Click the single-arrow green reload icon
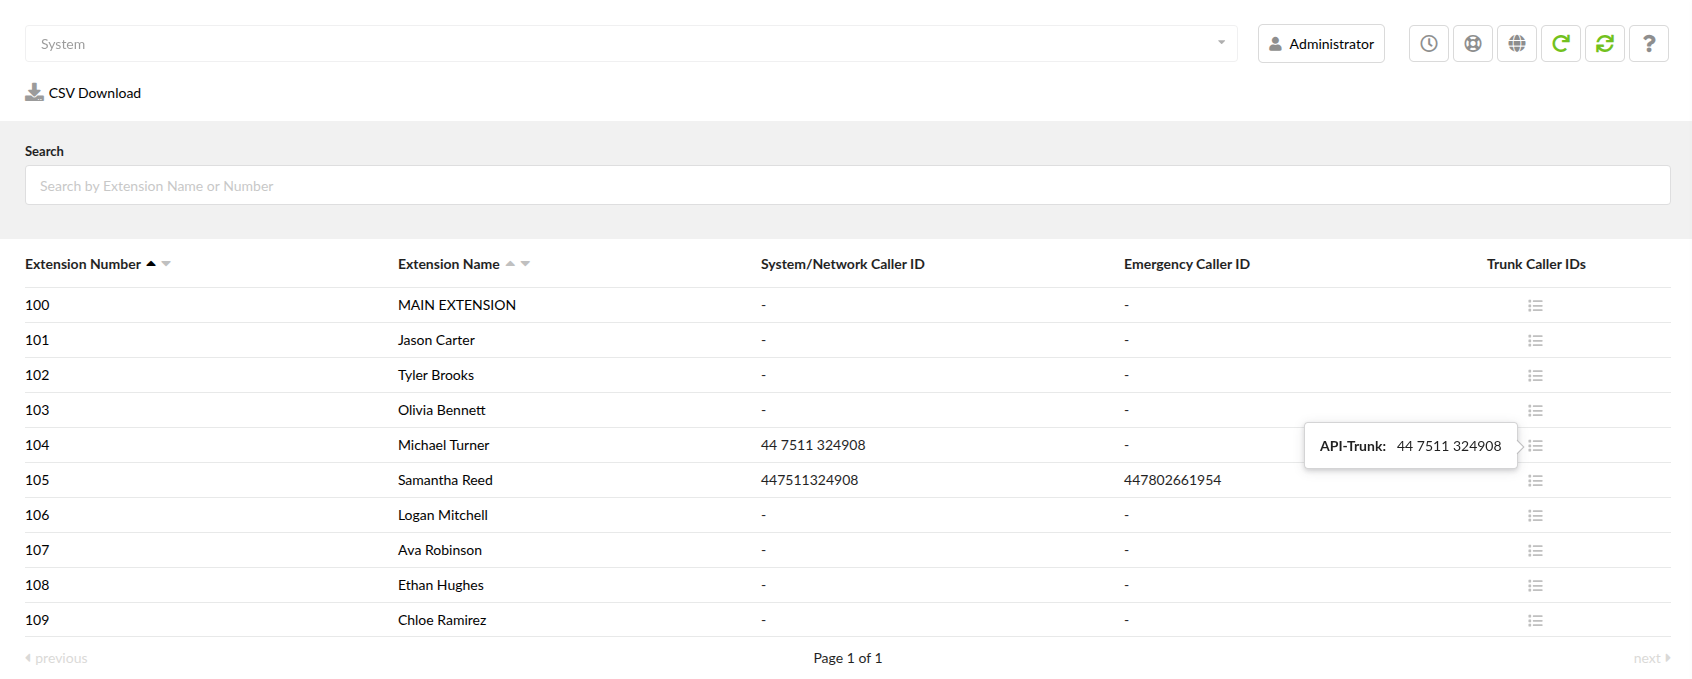This screenshot has width=1692, height=679. point(1560,44)
